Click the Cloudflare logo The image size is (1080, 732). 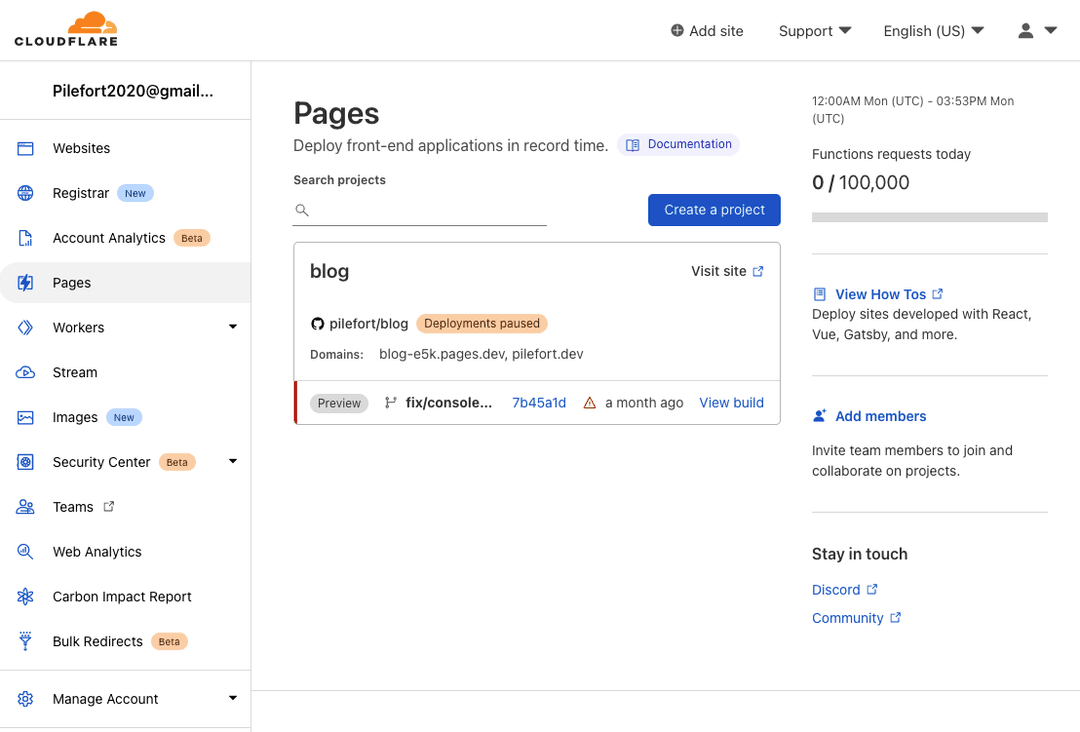tap(66, 29)
